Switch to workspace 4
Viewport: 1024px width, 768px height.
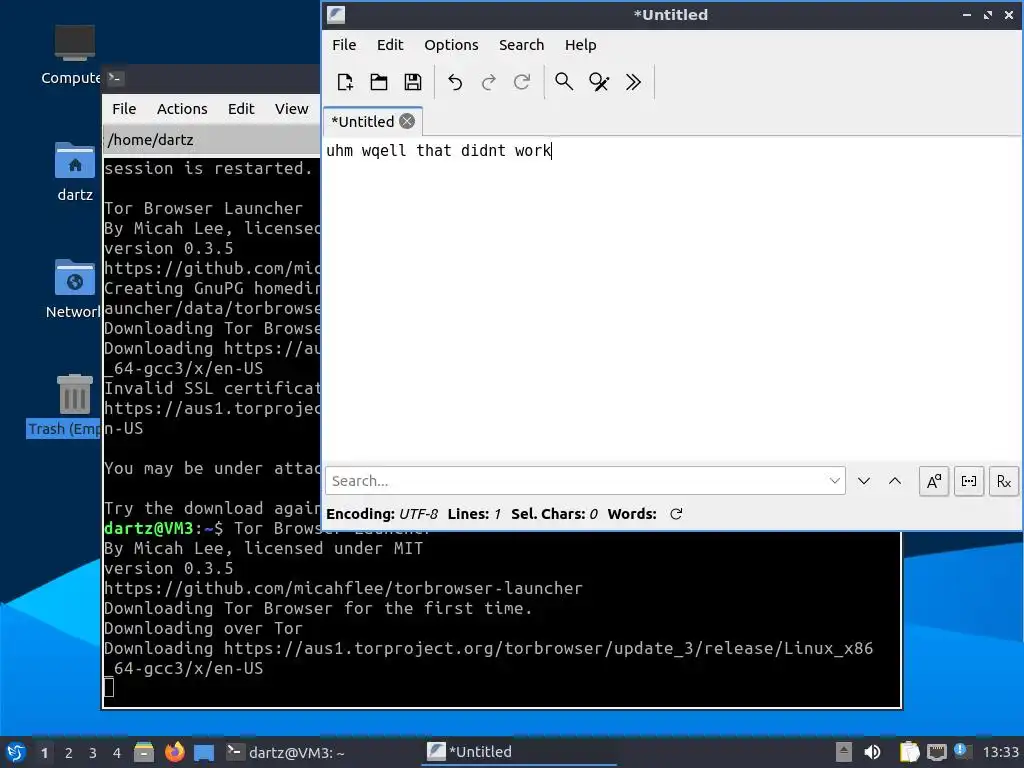click(x=117, y=753)
